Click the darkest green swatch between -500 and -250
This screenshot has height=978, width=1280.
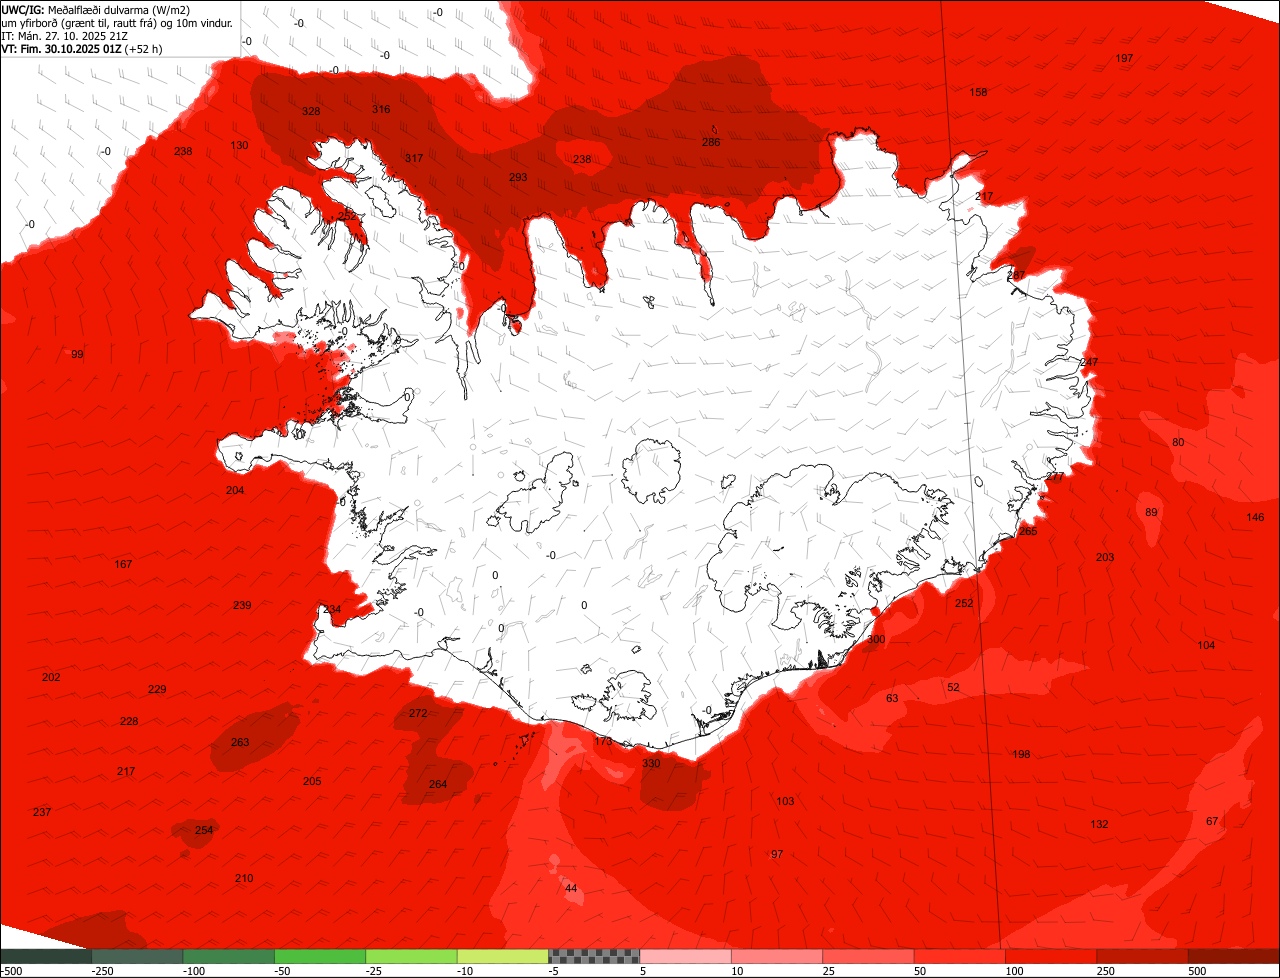pyautogui.click(x=45, y=956)
